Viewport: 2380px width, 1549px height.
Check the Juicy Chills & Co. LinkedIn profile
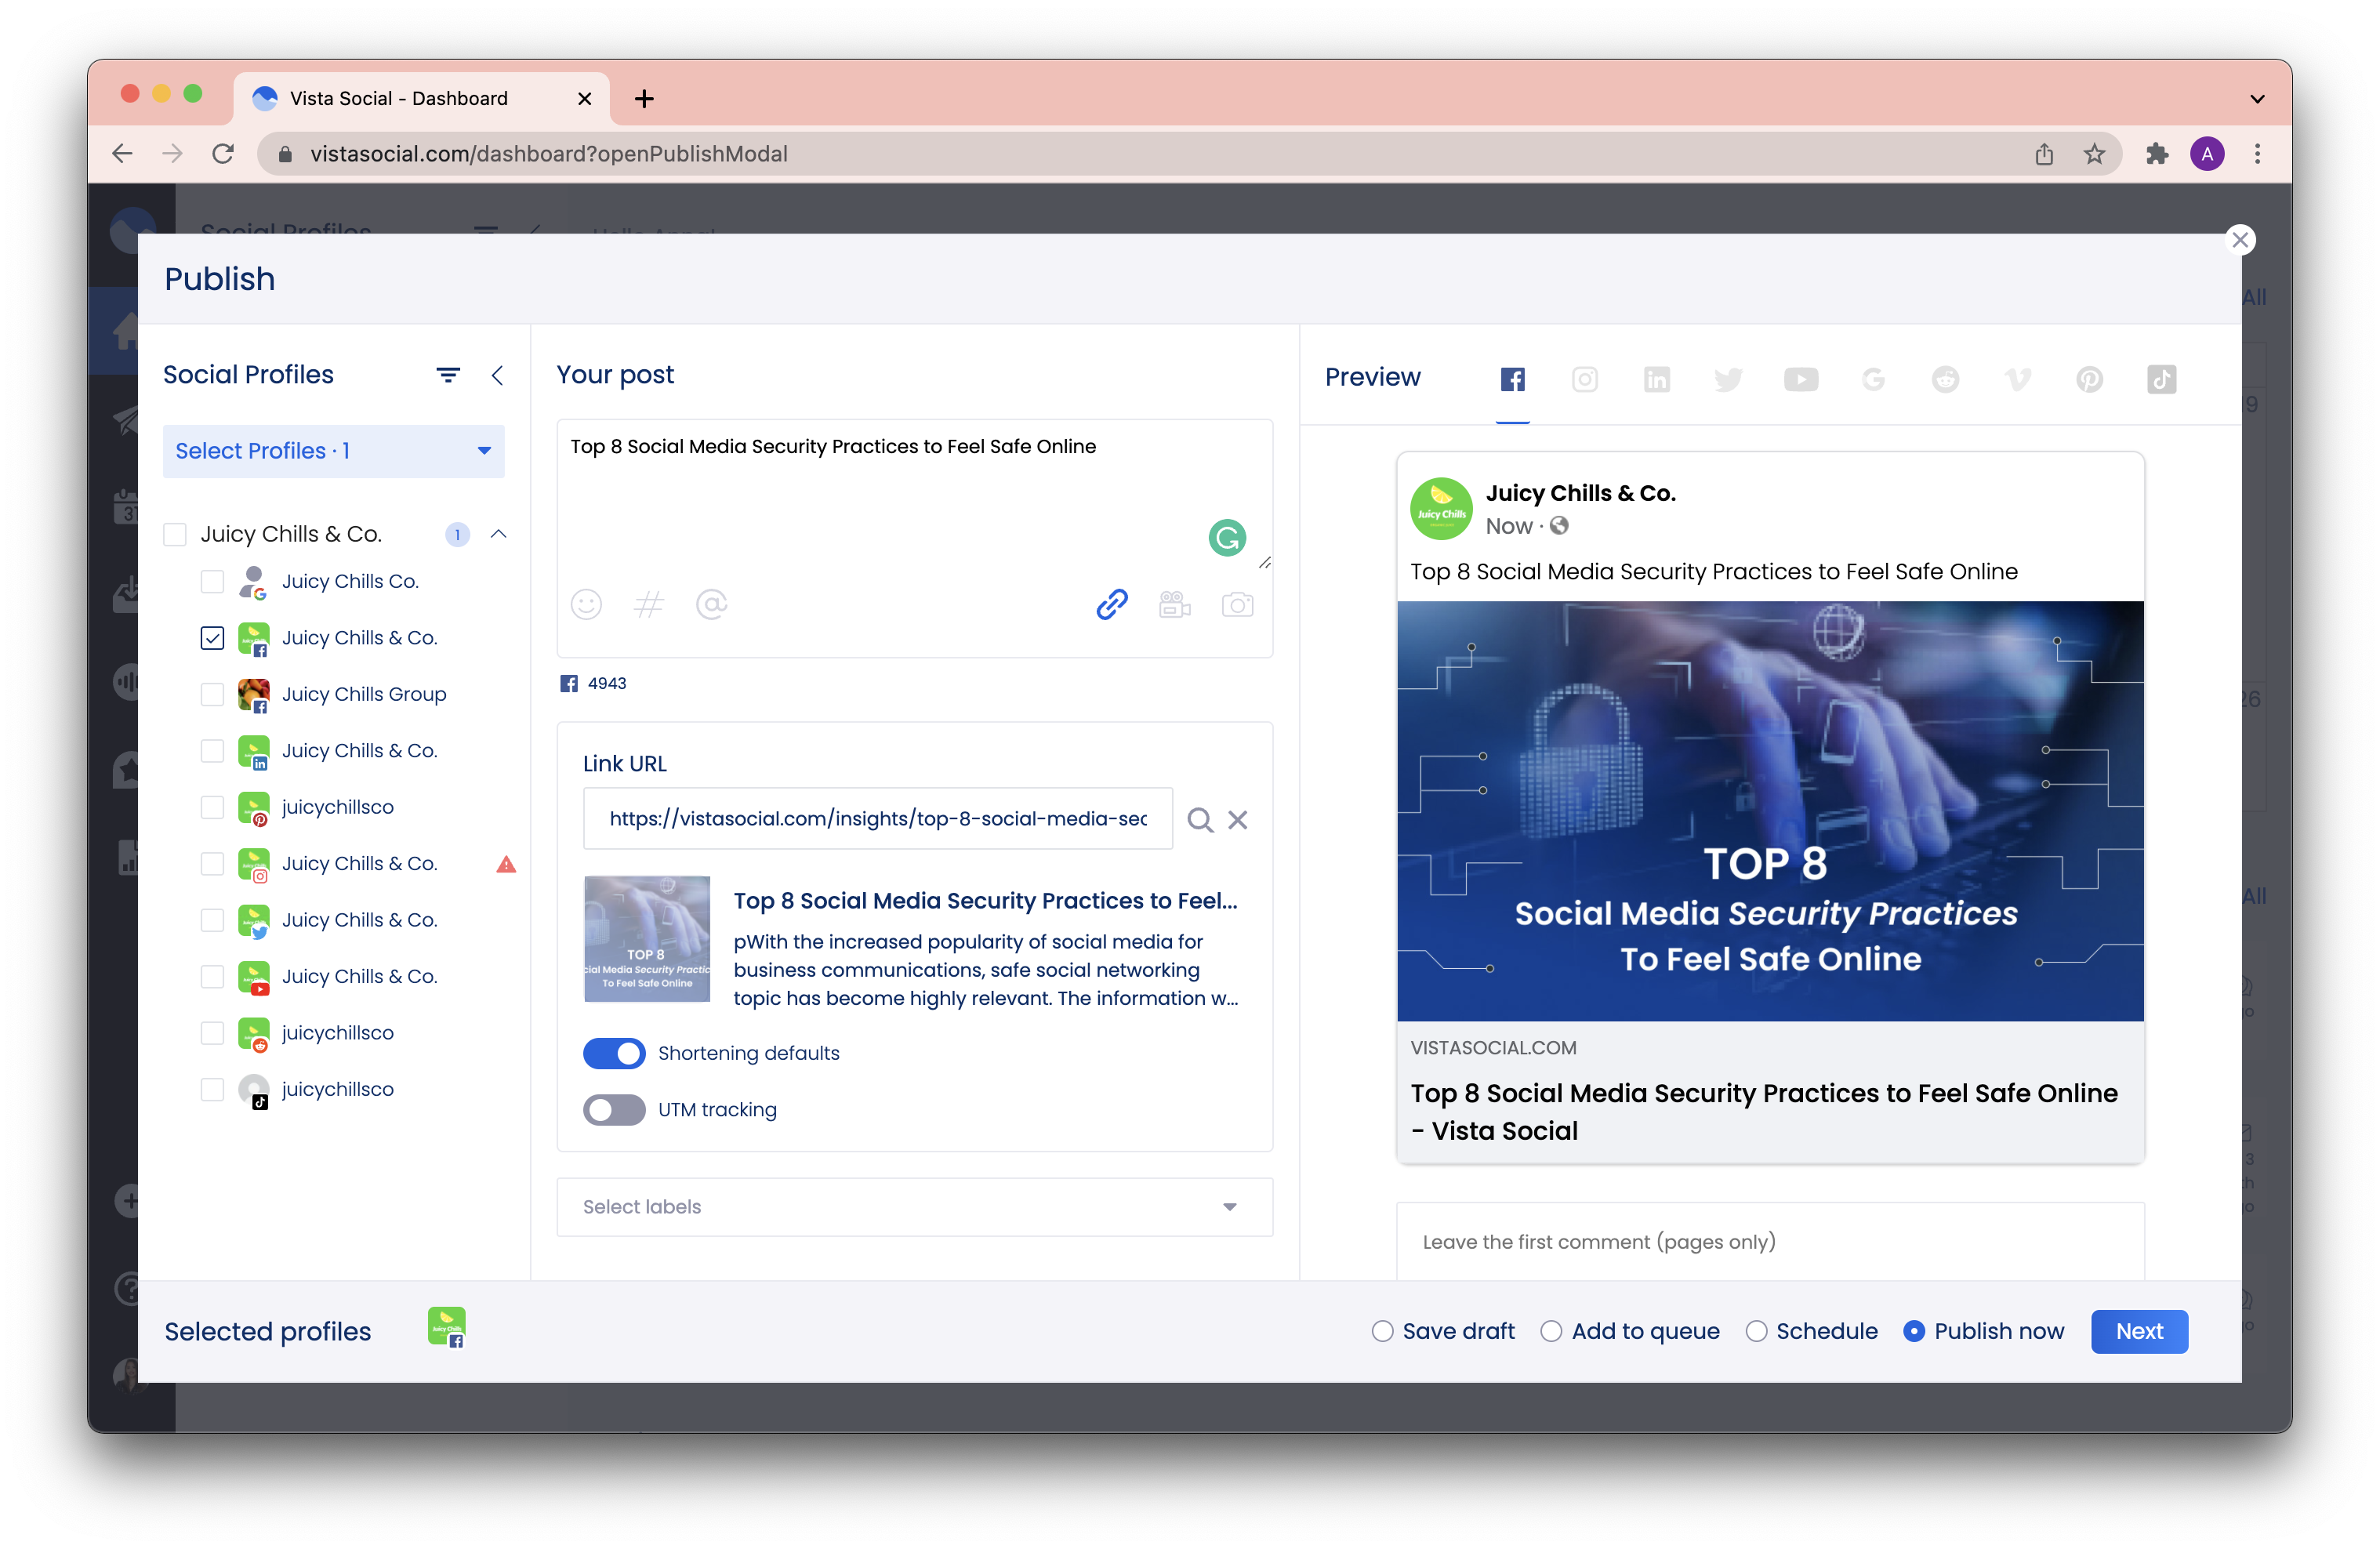click(x=212, y=751)
